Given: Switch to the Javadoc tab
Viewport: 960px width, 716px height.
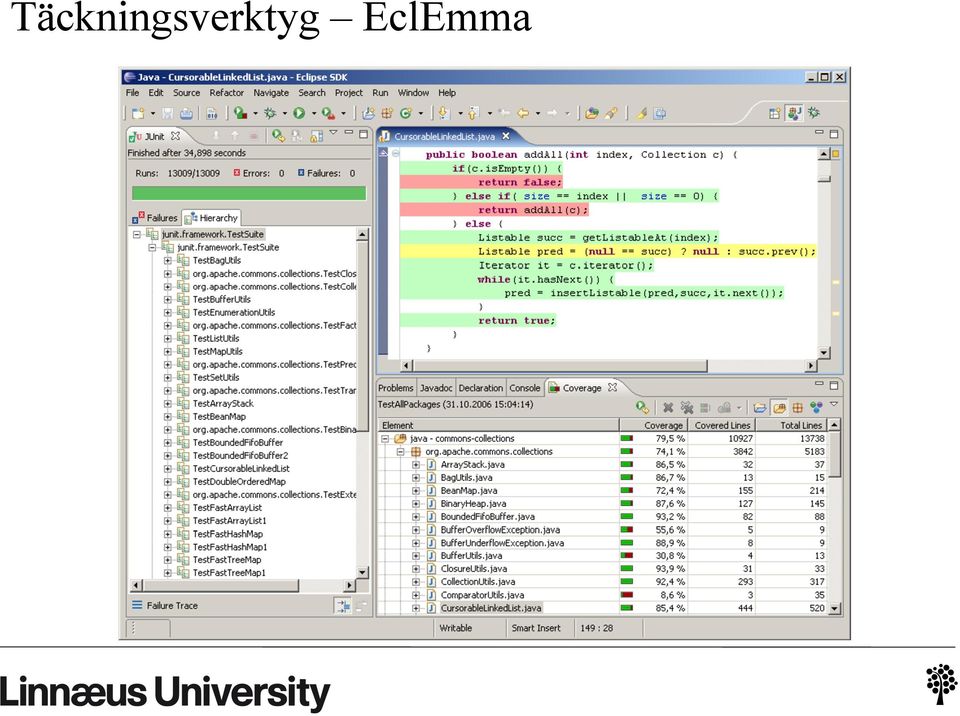Looking at the screenshot, I should click(436, 388).
